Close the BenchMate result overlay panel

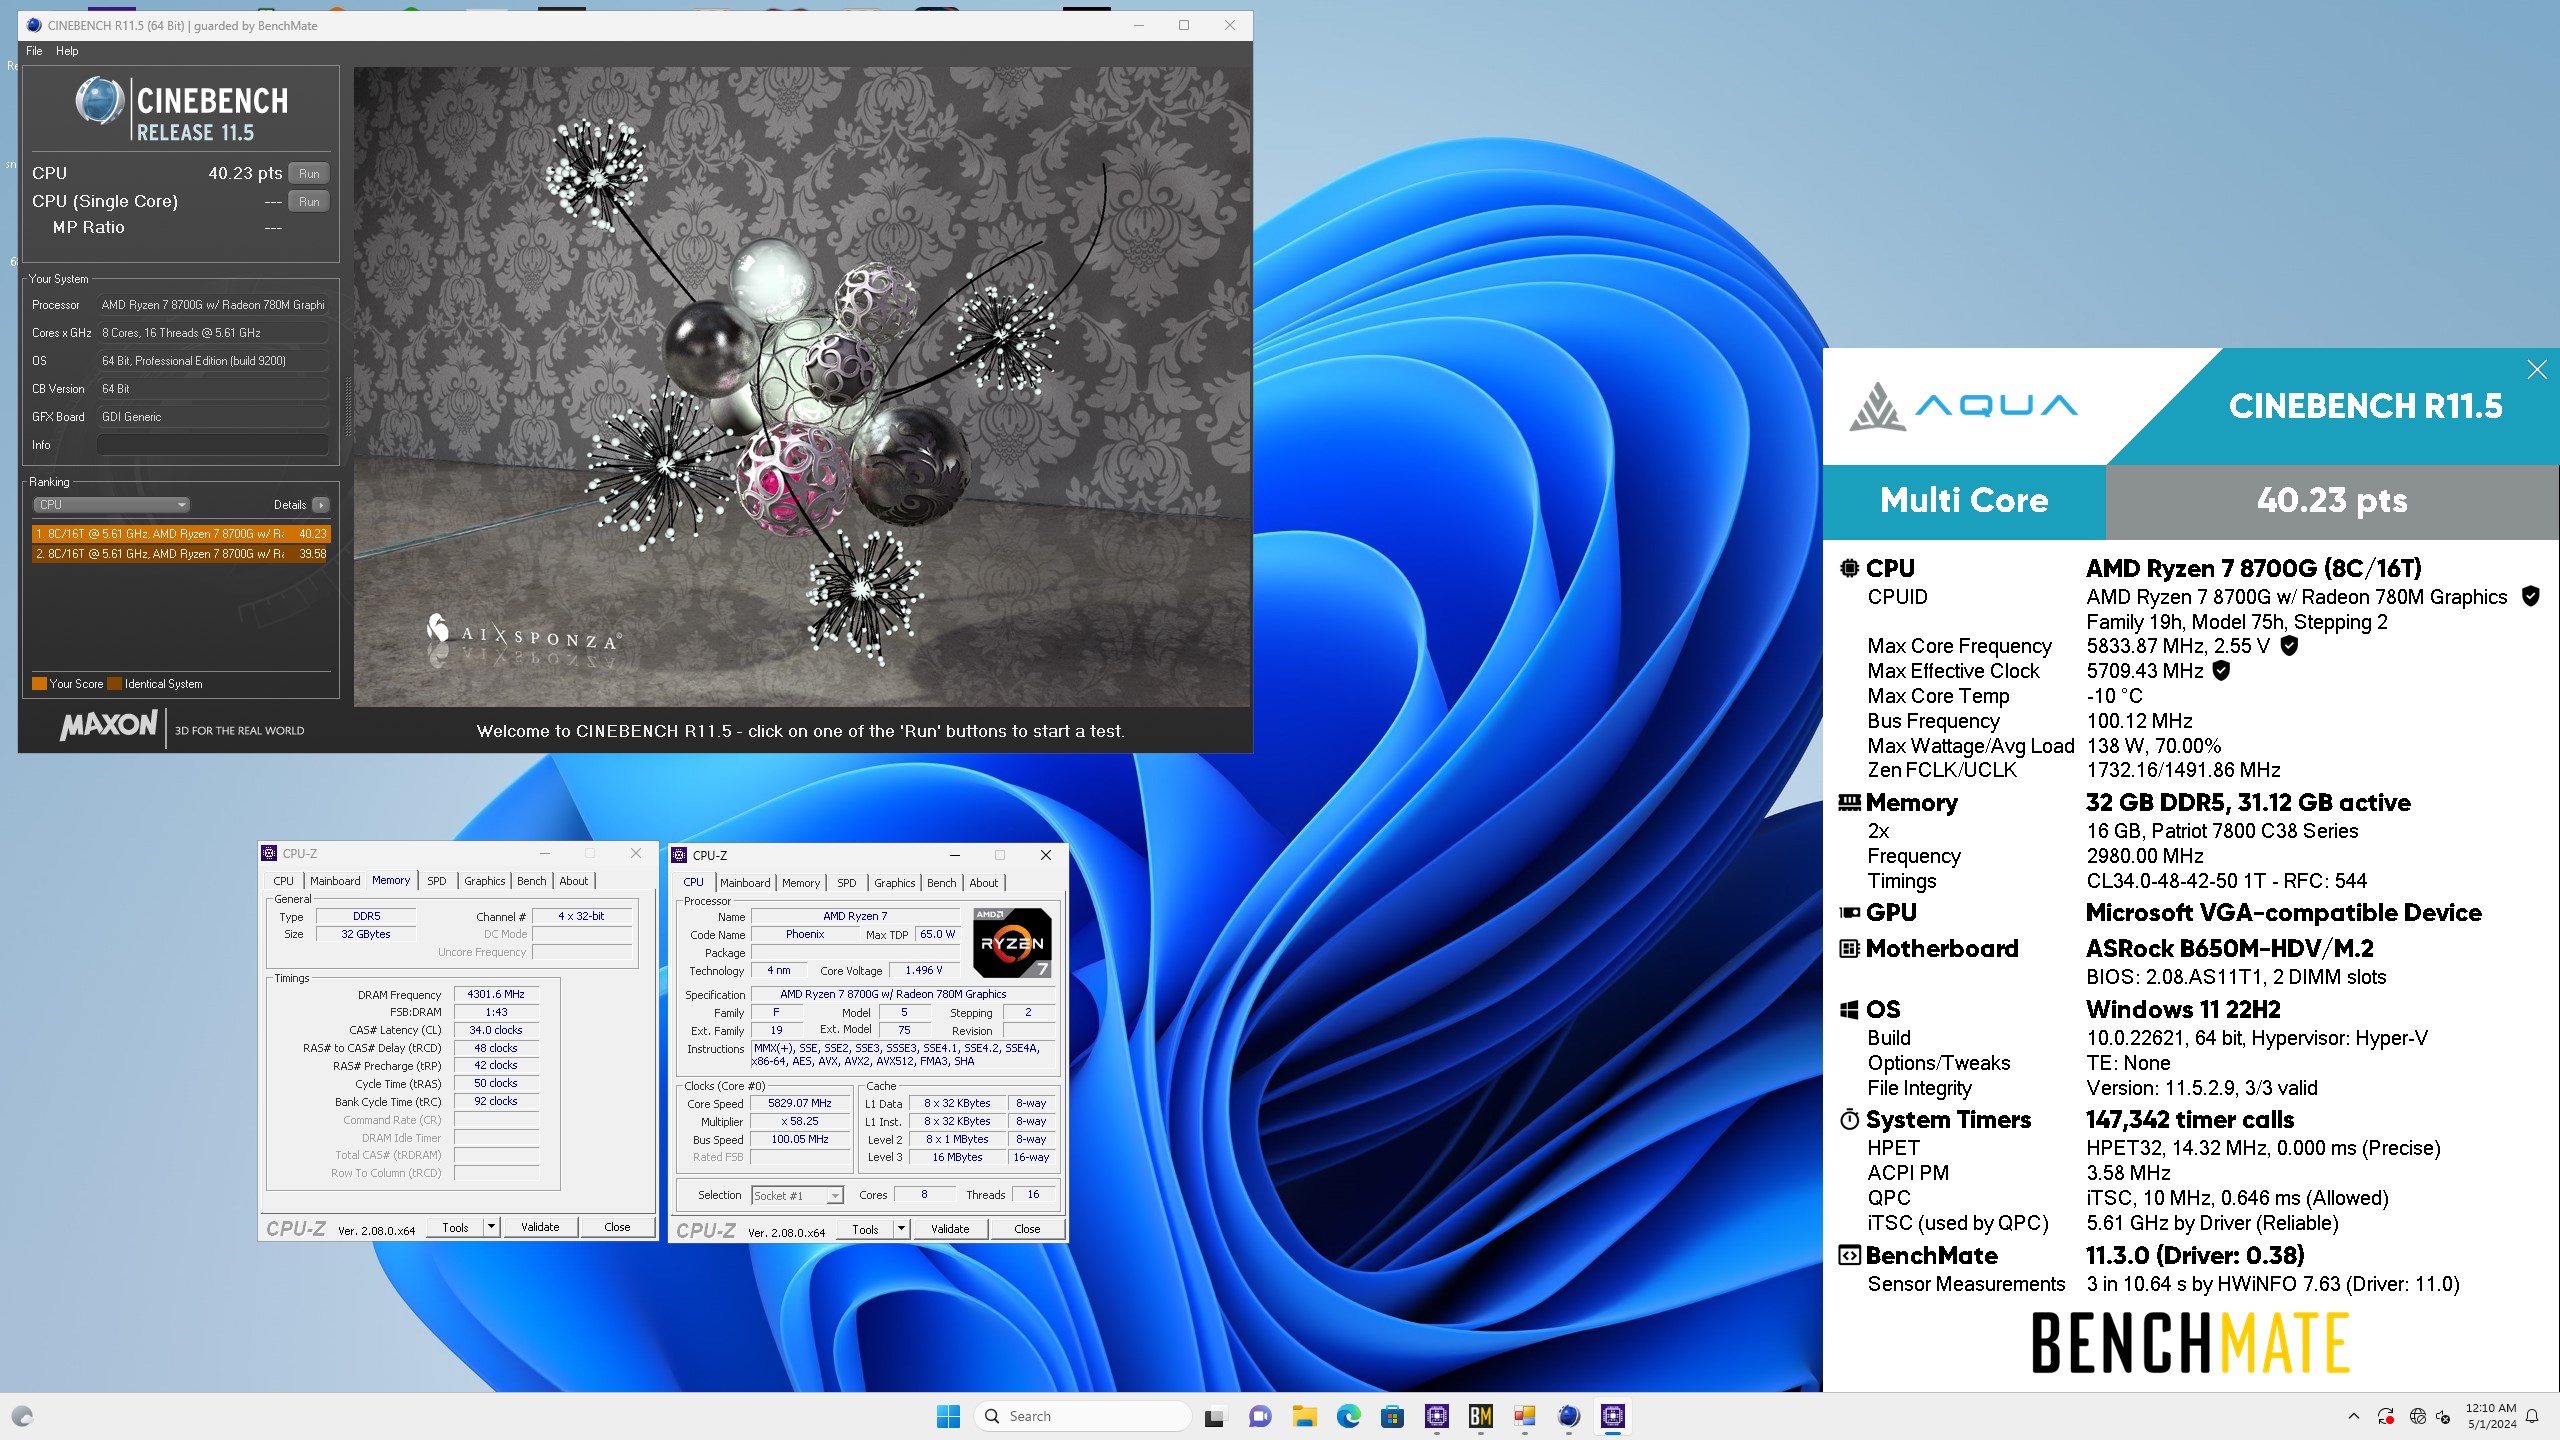2537,370
